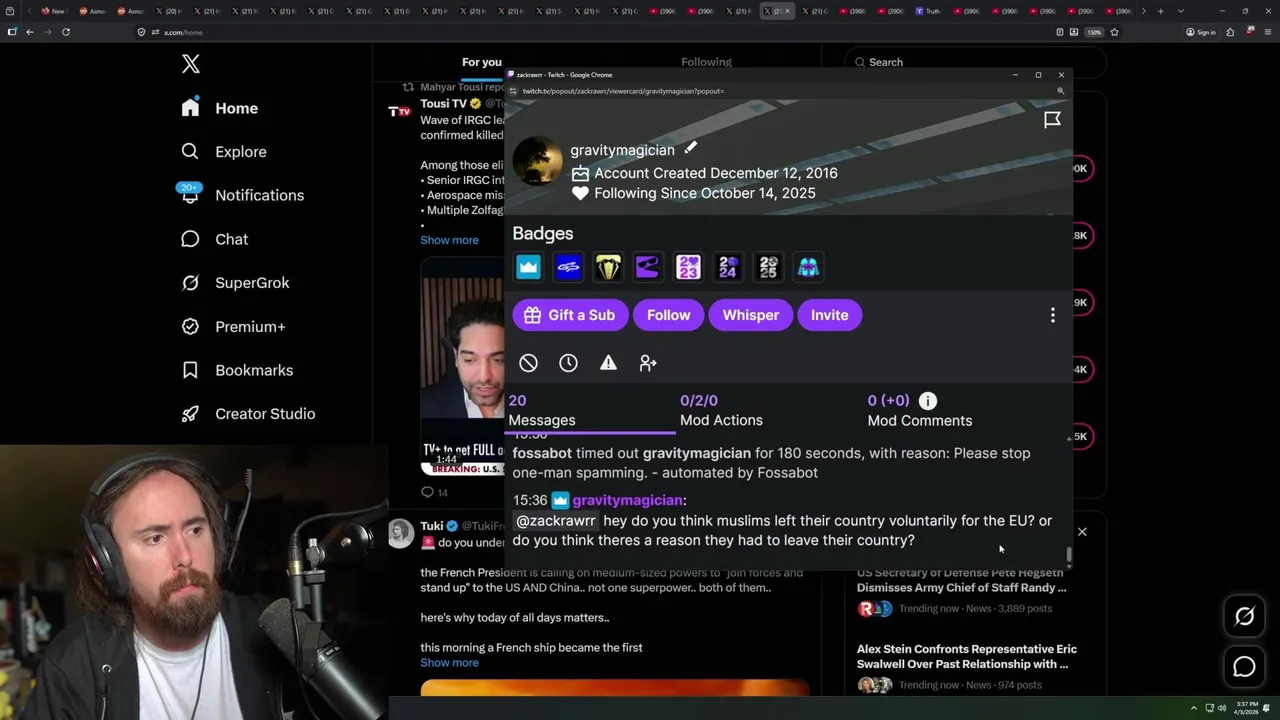Click the gold tuxedo badge
This screenshot has height=720, width=1280.
608,267
